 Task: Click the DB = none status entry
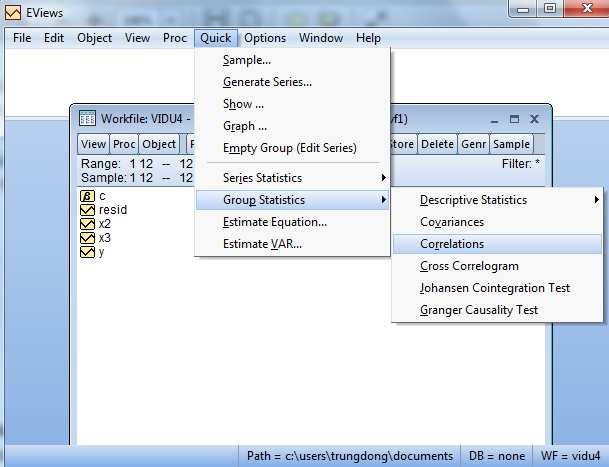(x=497, y=456)
